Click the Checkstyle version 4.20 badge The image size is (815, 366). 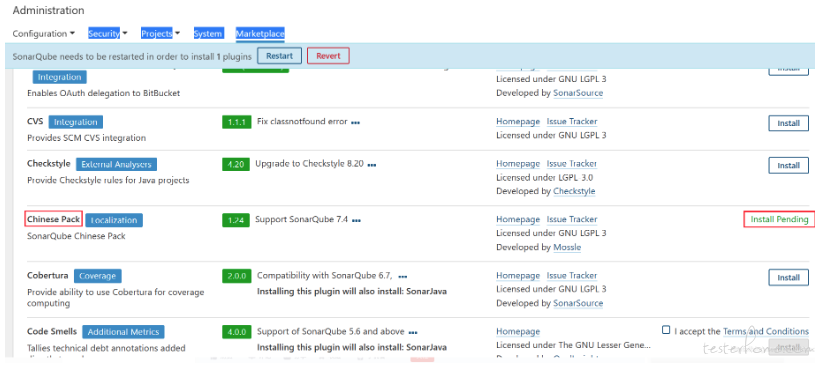(x=236, y=164)
